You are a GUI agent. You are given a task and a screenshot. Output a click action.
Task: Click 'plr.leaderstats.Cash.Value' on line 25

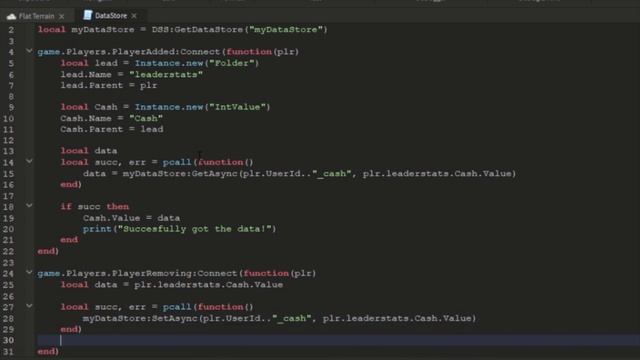point(208,284)
